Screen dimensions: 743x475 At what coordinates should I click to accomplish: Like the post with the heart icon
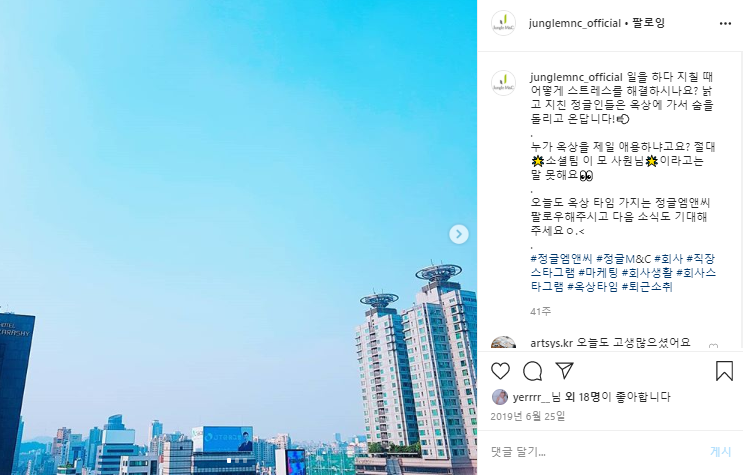coord(500,371)
